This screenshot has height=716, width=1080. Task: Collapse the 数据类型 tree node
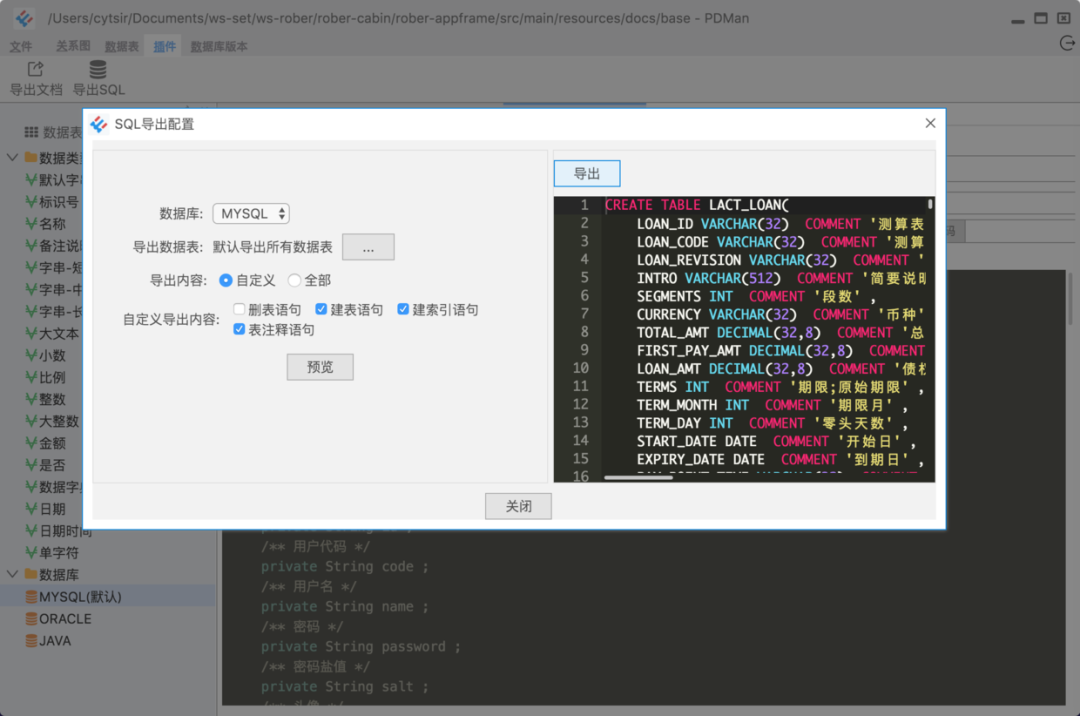click(12, 157)
